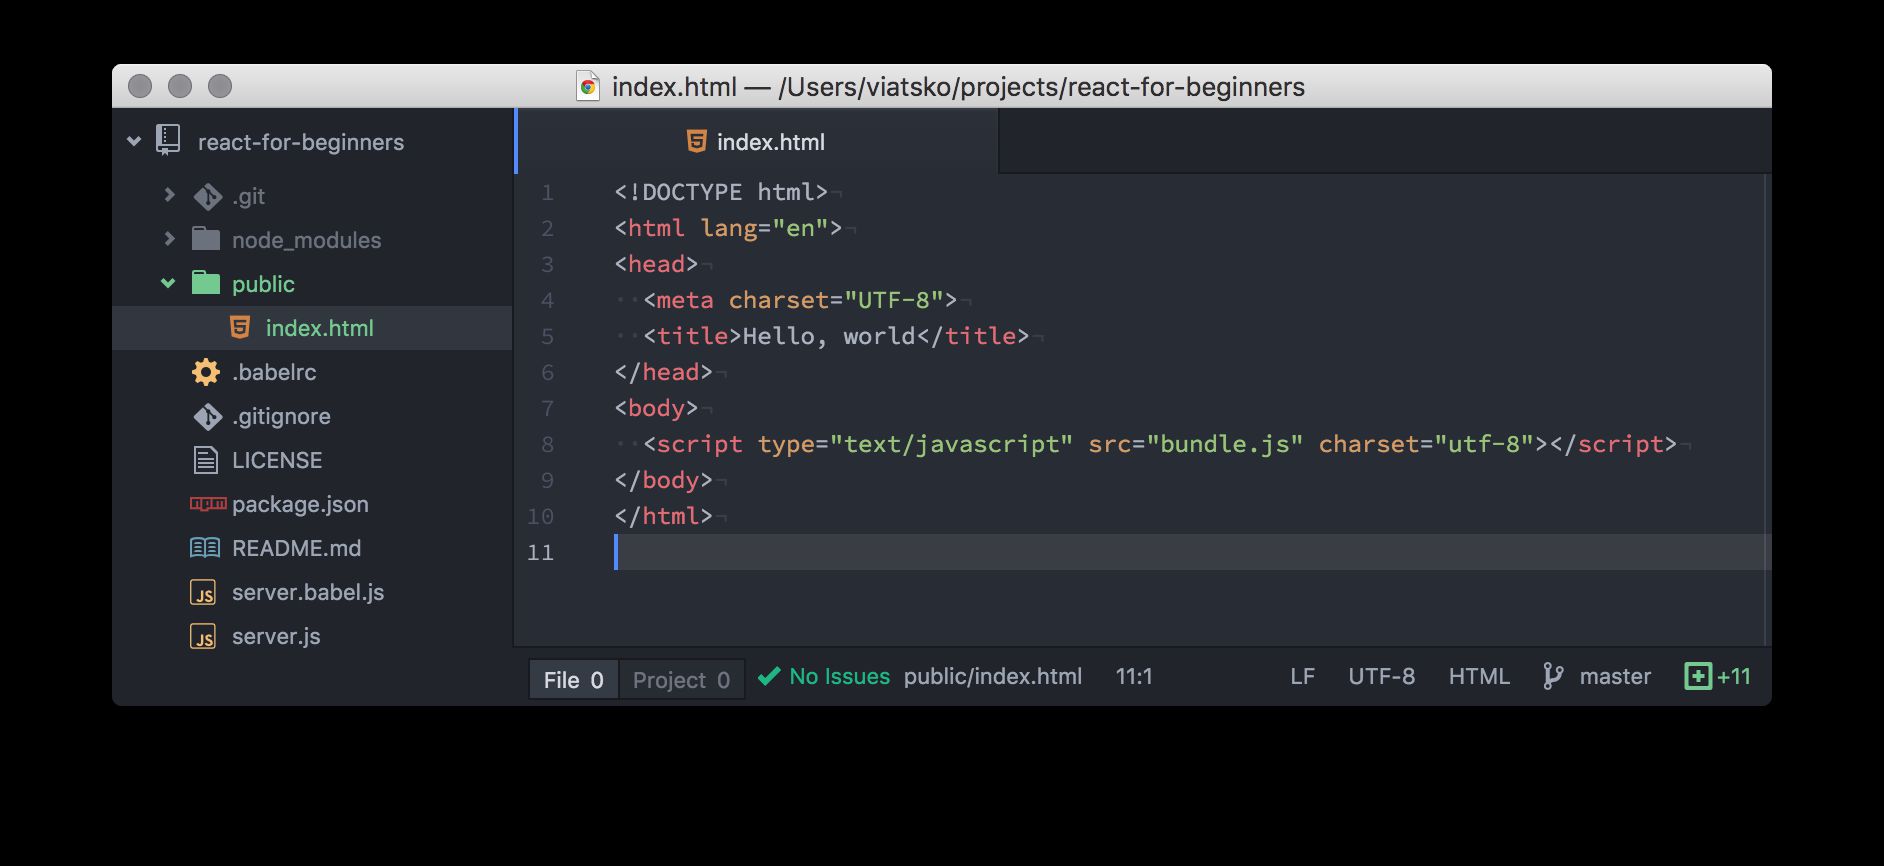Click line number 11 in the gutter
The width and height of the screenshot is (1884, 866).
[x=540, y=552]
